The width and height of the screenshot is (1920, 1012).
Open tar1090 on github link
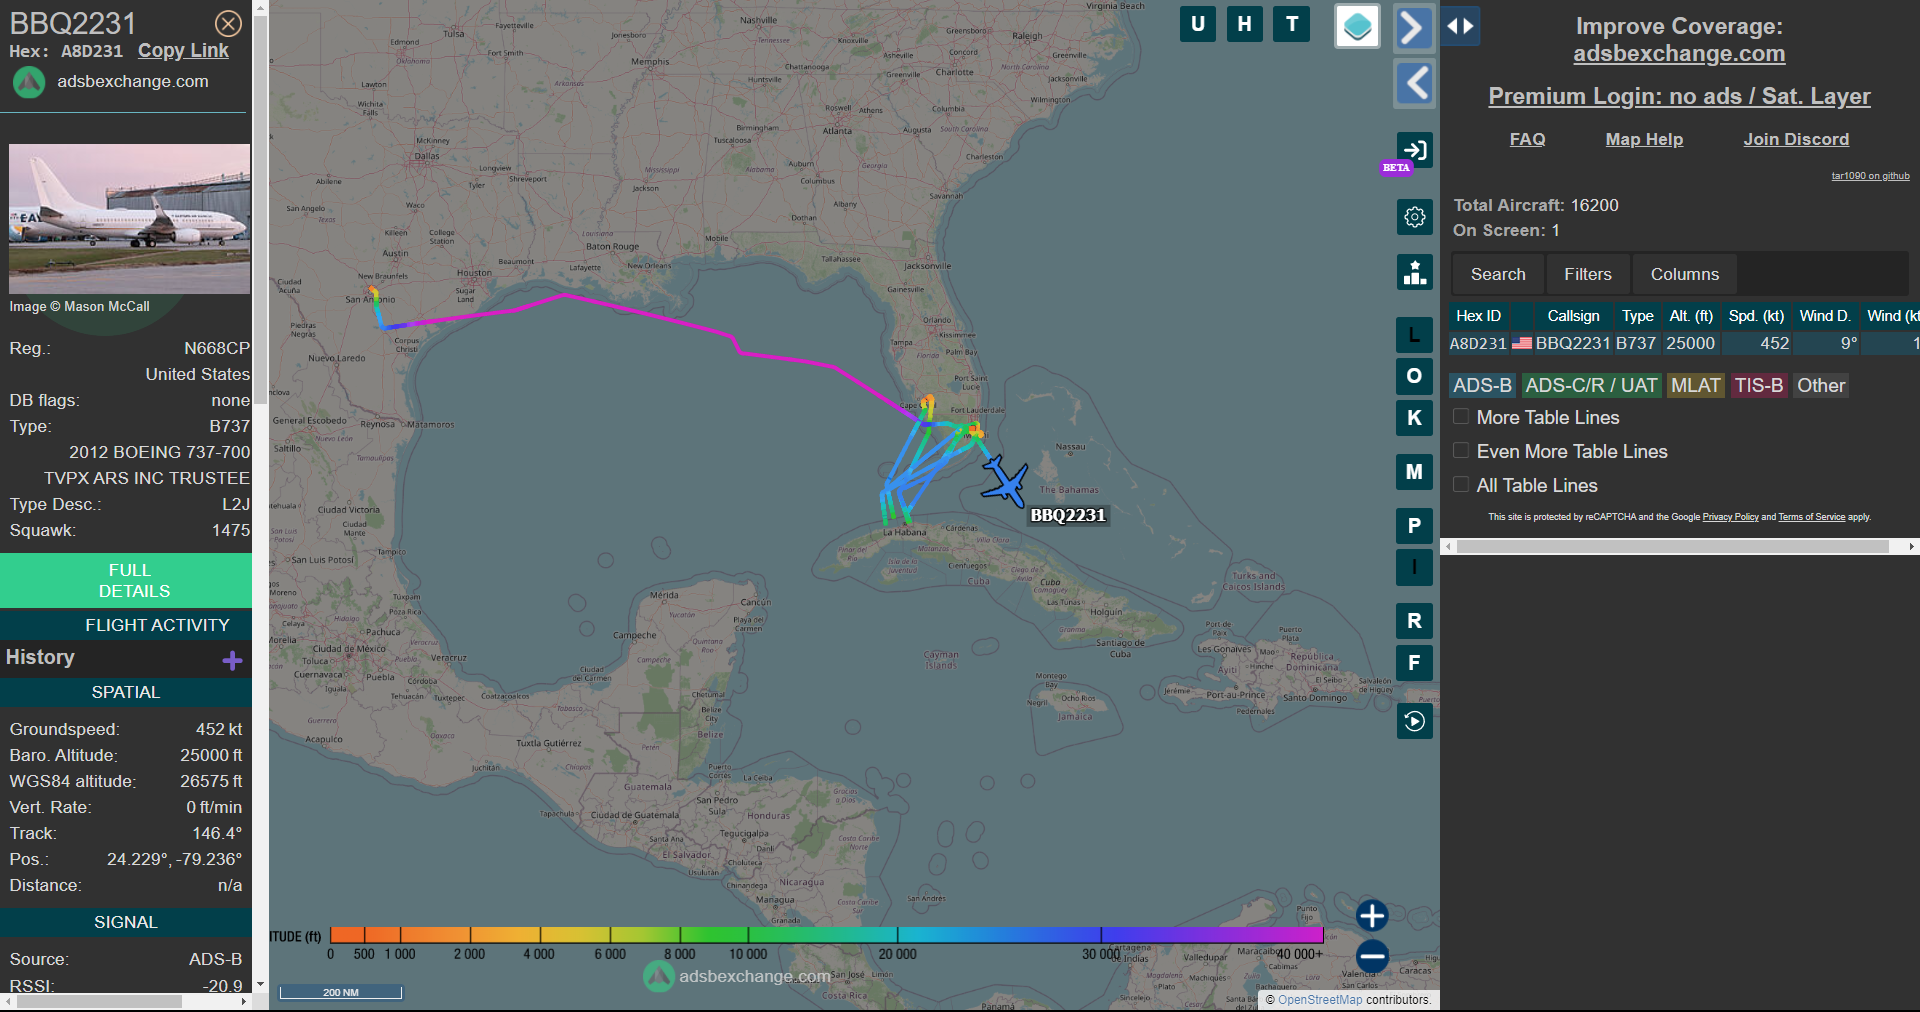point(1870,176)
